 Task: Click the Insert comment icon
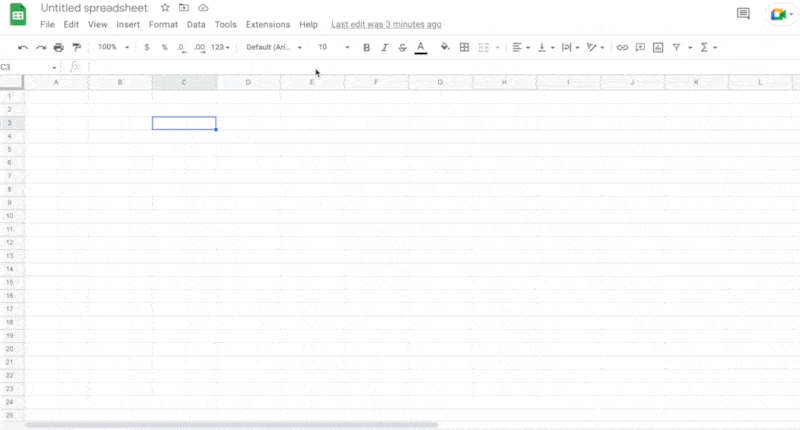tap(640, 47)
